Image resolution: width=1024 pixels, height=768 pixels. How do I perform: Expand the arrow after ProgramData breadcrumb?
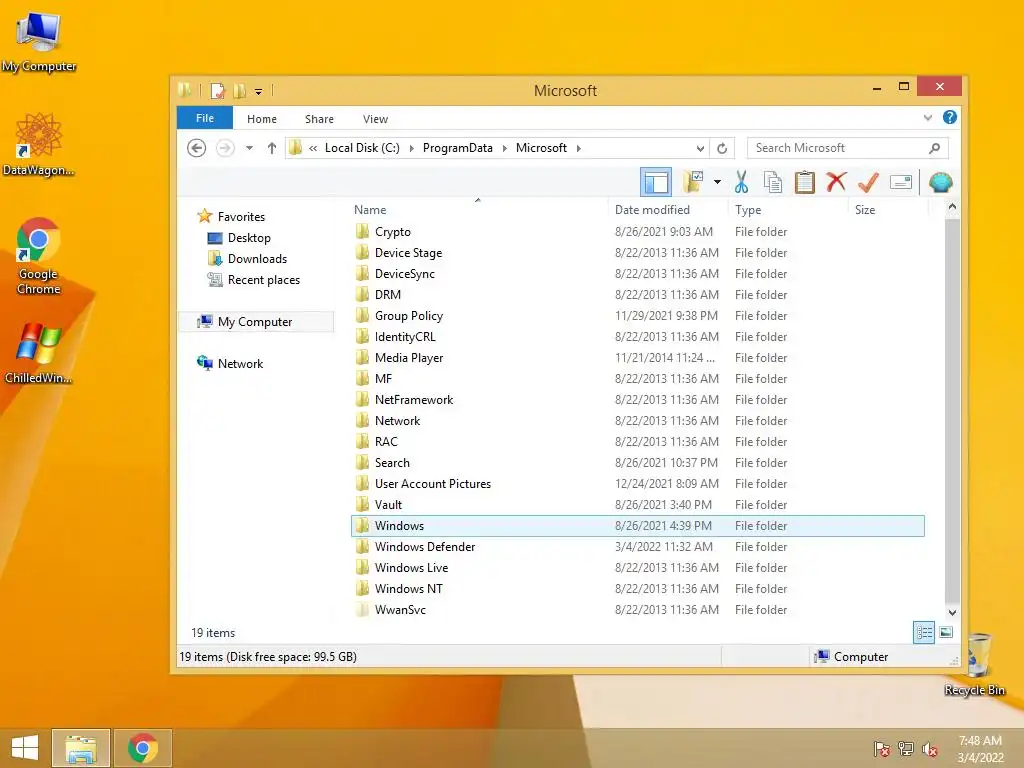point(504,148)
